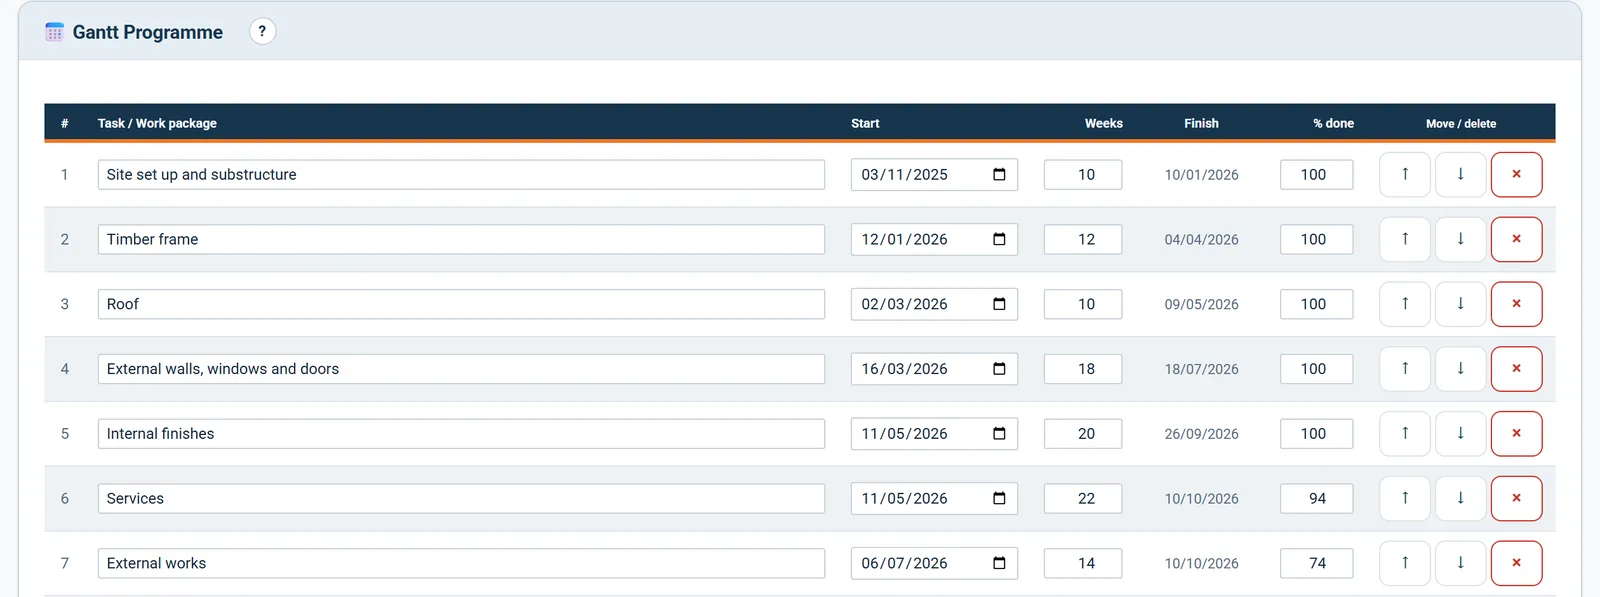Move Roof task up
This screenshot has width=1600, height=597.
click(1404, 304)
